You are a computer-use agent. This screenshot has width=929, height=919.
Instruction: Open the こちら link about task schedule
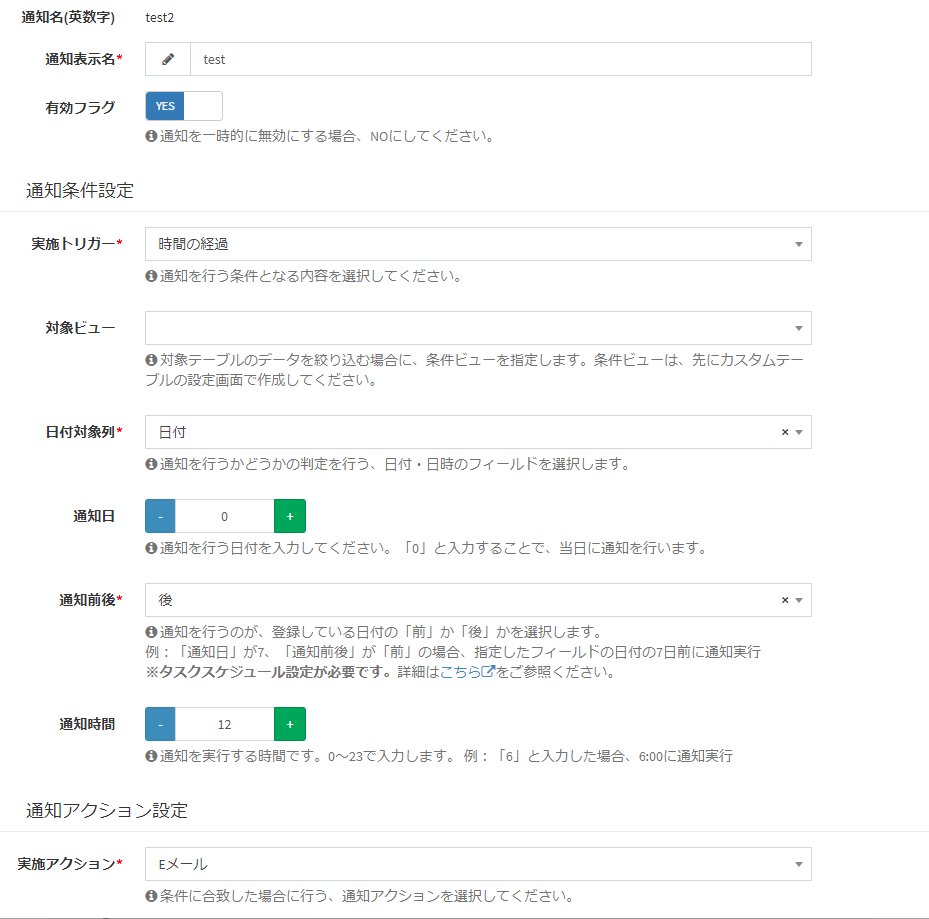(467, 672)
